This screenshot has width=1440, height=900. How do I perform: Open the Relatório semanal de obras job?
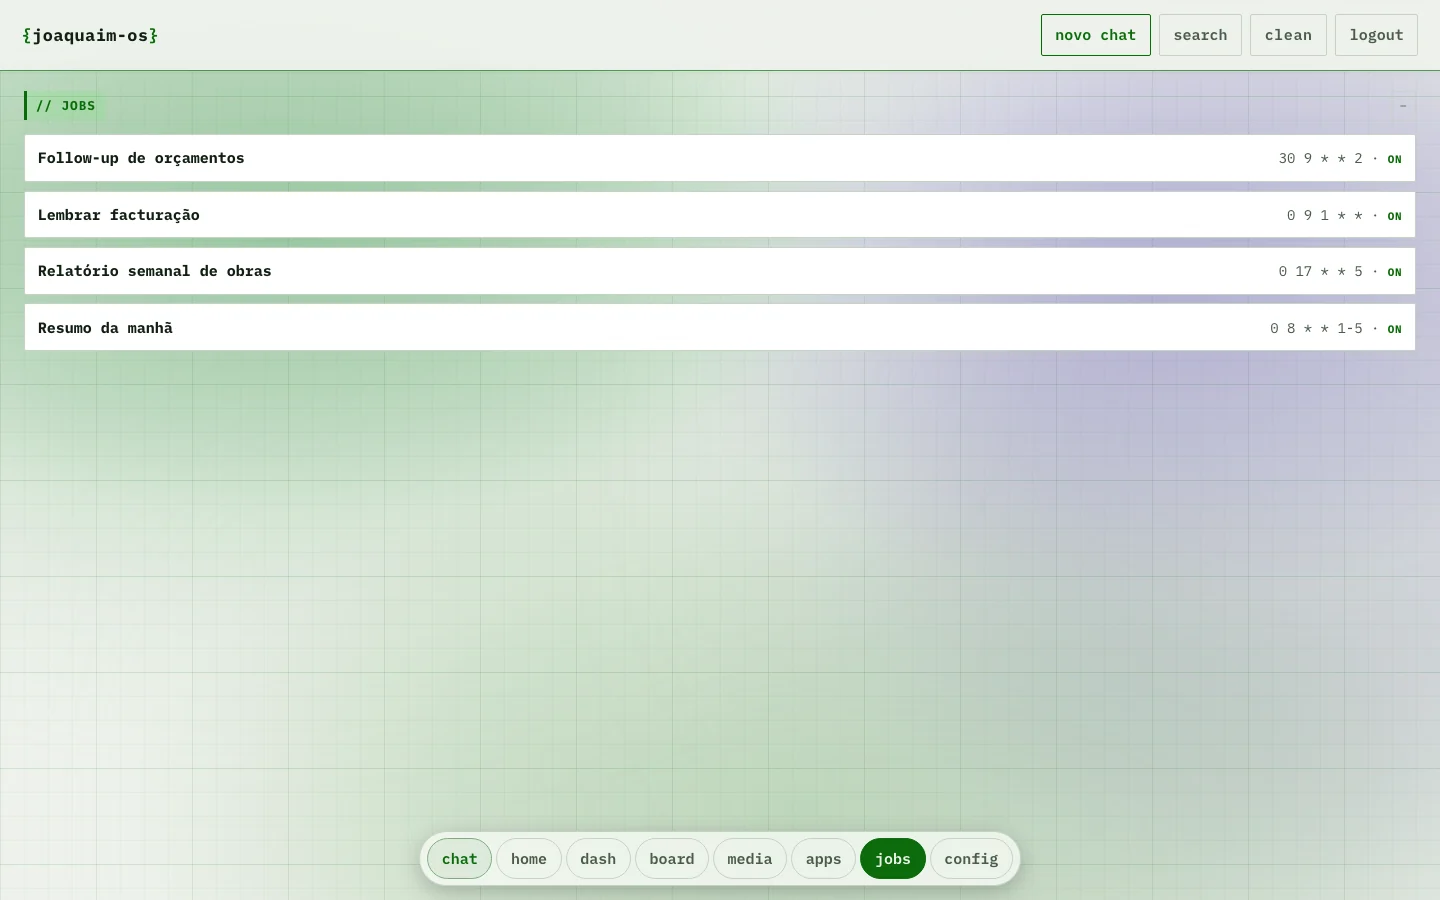coord(720,271)
